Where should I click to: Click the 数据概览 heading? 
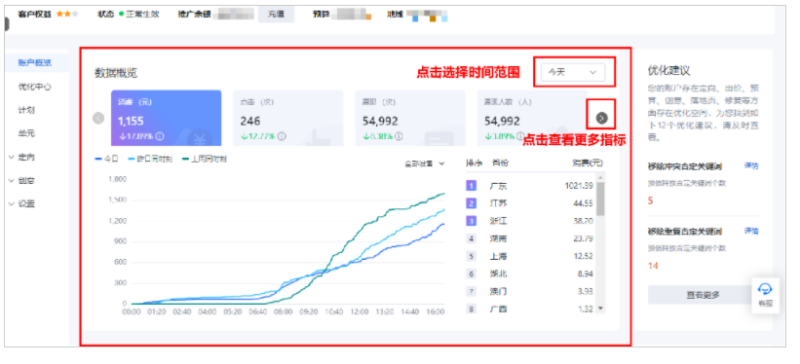[116, 73]
